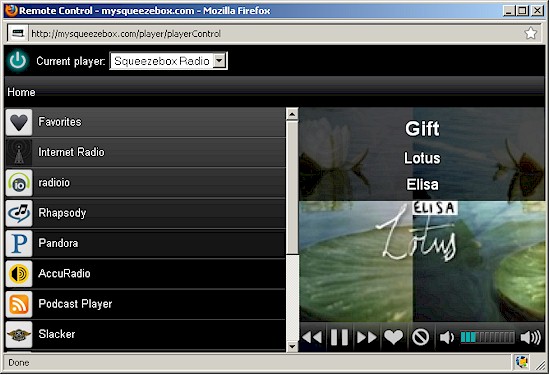The width and height of the screenshot is (550, 375).
Task: Open the Rhapsody menu entry
Action: pos(146,213)
